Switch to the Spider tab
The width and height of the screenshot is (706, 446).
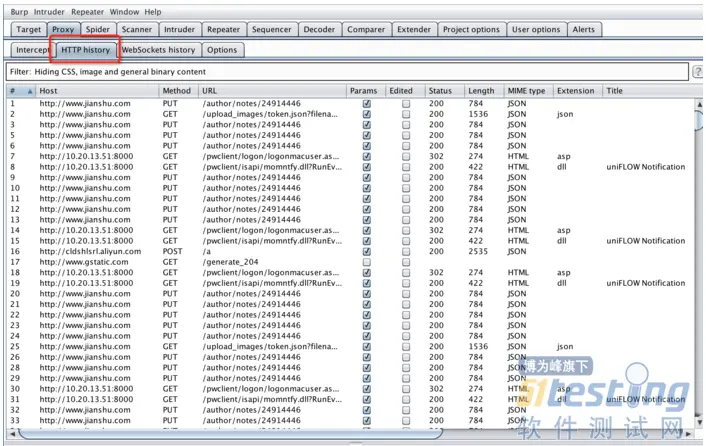coord(98,29)
